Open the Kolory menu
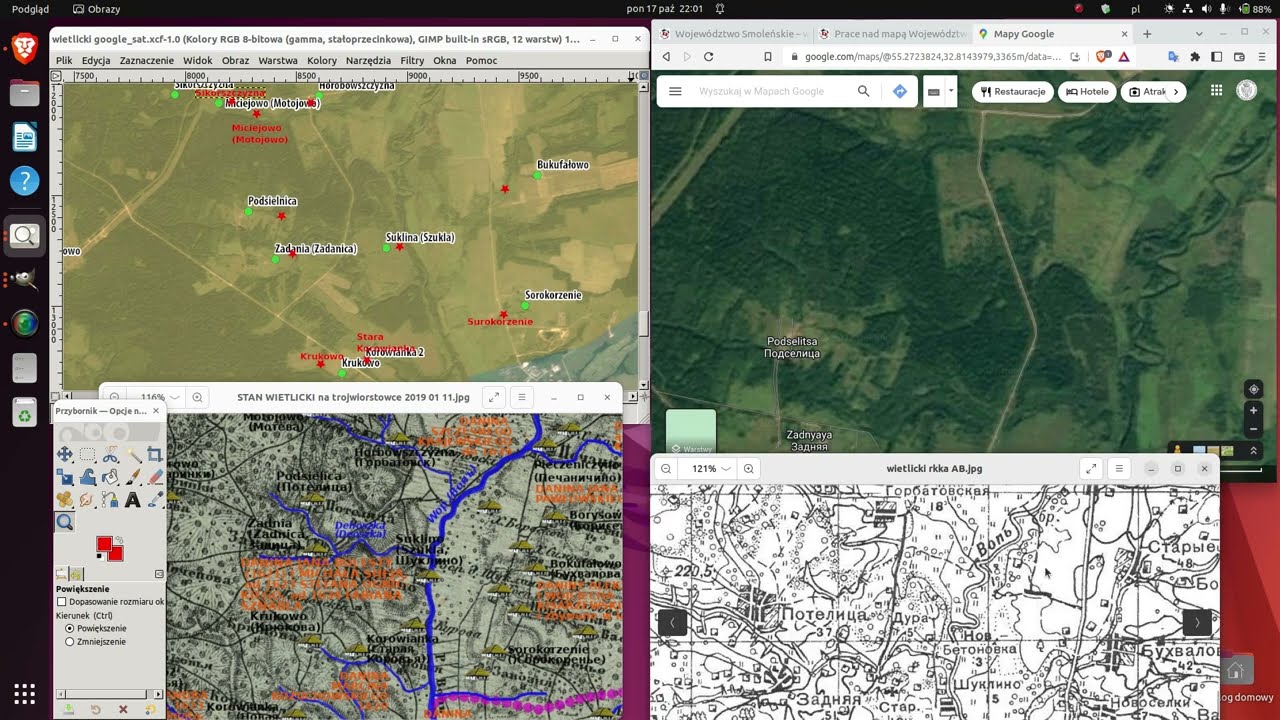 (322, 60)
